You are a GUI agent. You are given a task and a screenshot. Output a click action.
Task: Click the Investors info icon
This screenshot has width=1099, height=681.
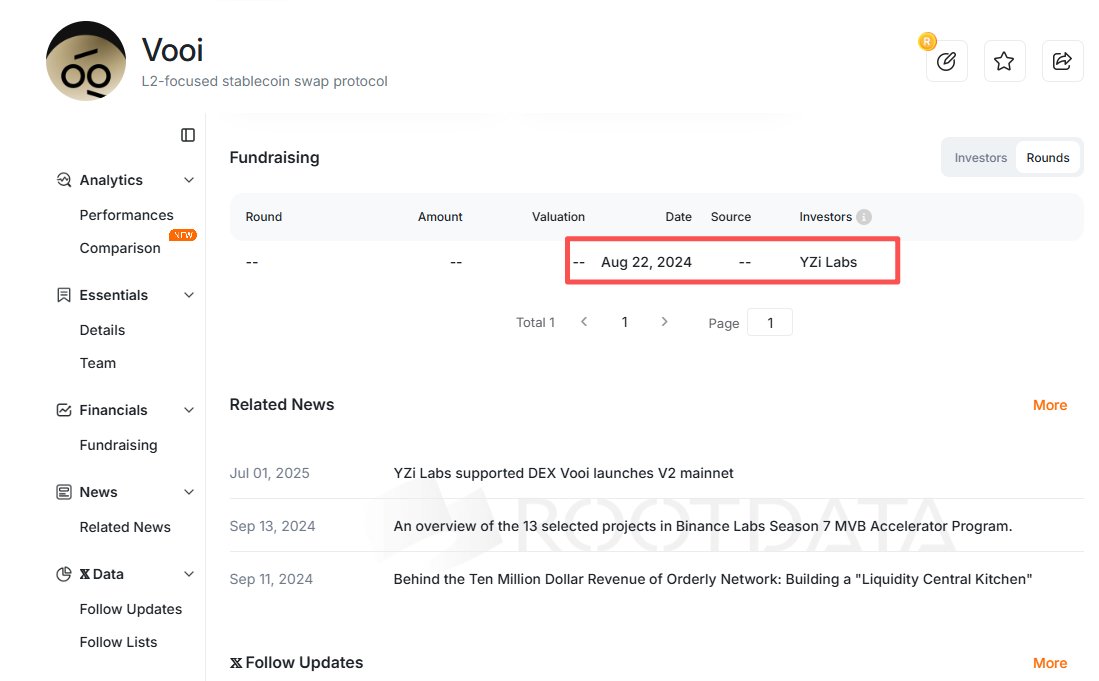864,217
